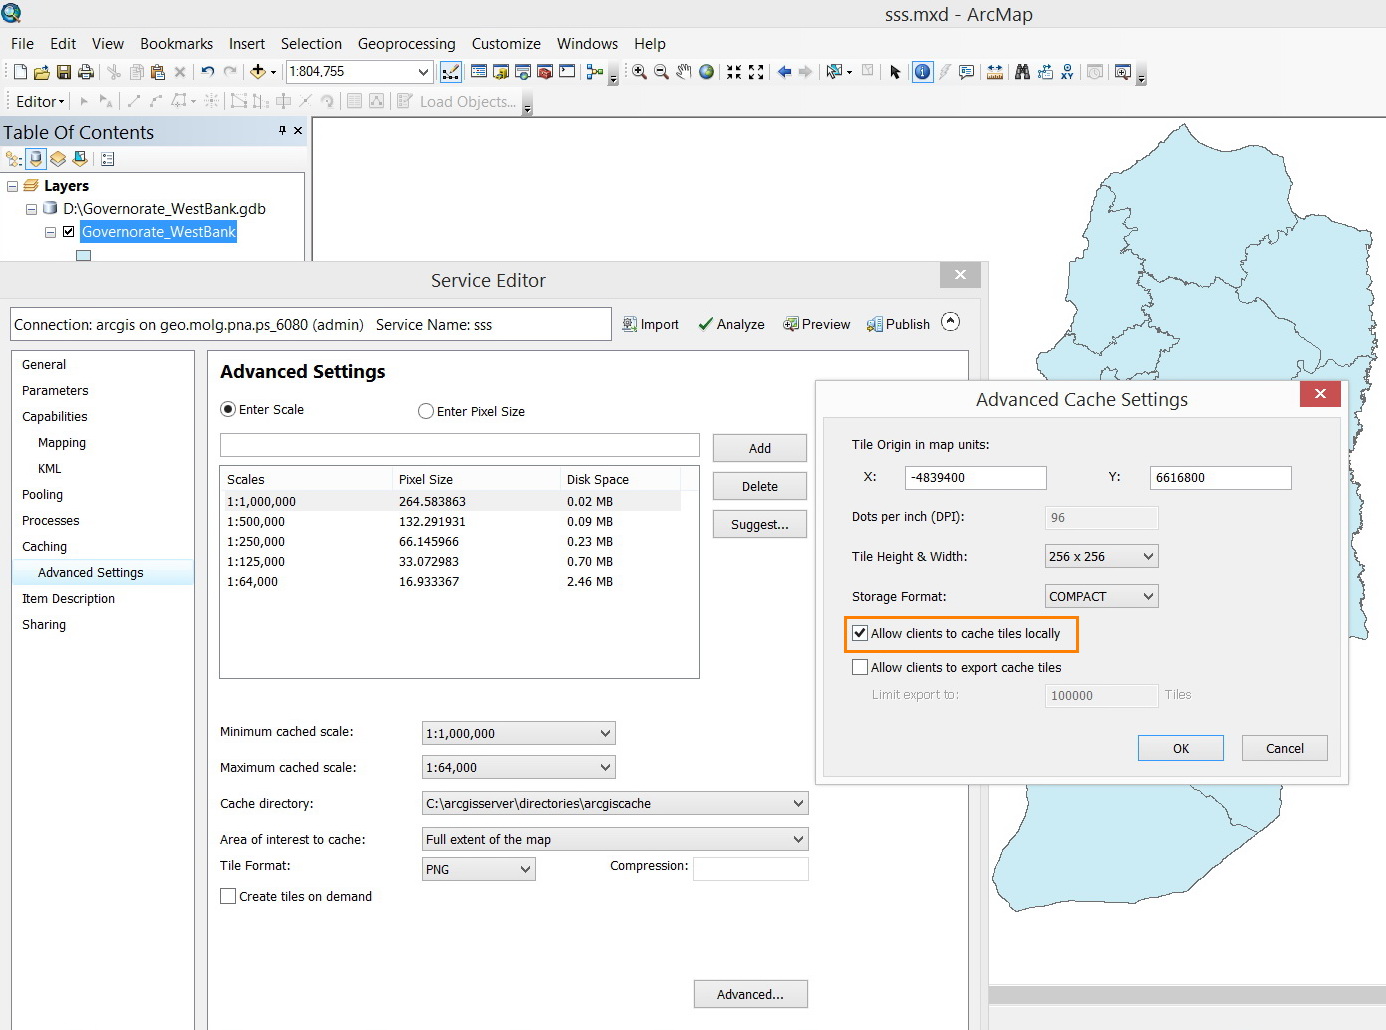The image size is (1386, 1030).
Task: Select the Enter Pixel Size radio button
Action: coord(426,411)
